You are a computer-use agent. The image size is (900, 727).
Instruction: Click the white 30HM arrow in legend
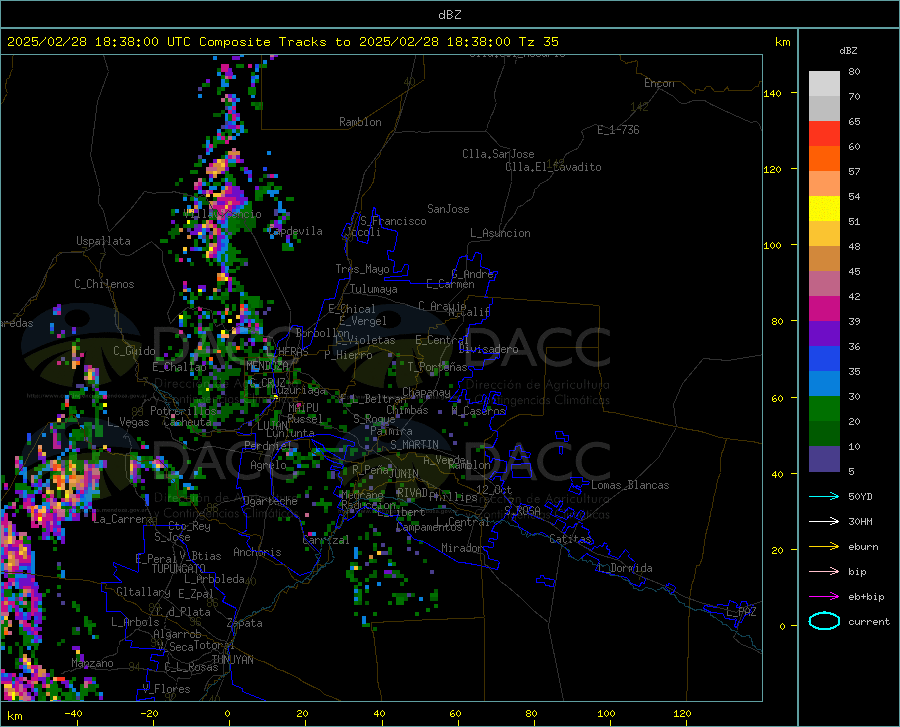(x=824, y=522)
